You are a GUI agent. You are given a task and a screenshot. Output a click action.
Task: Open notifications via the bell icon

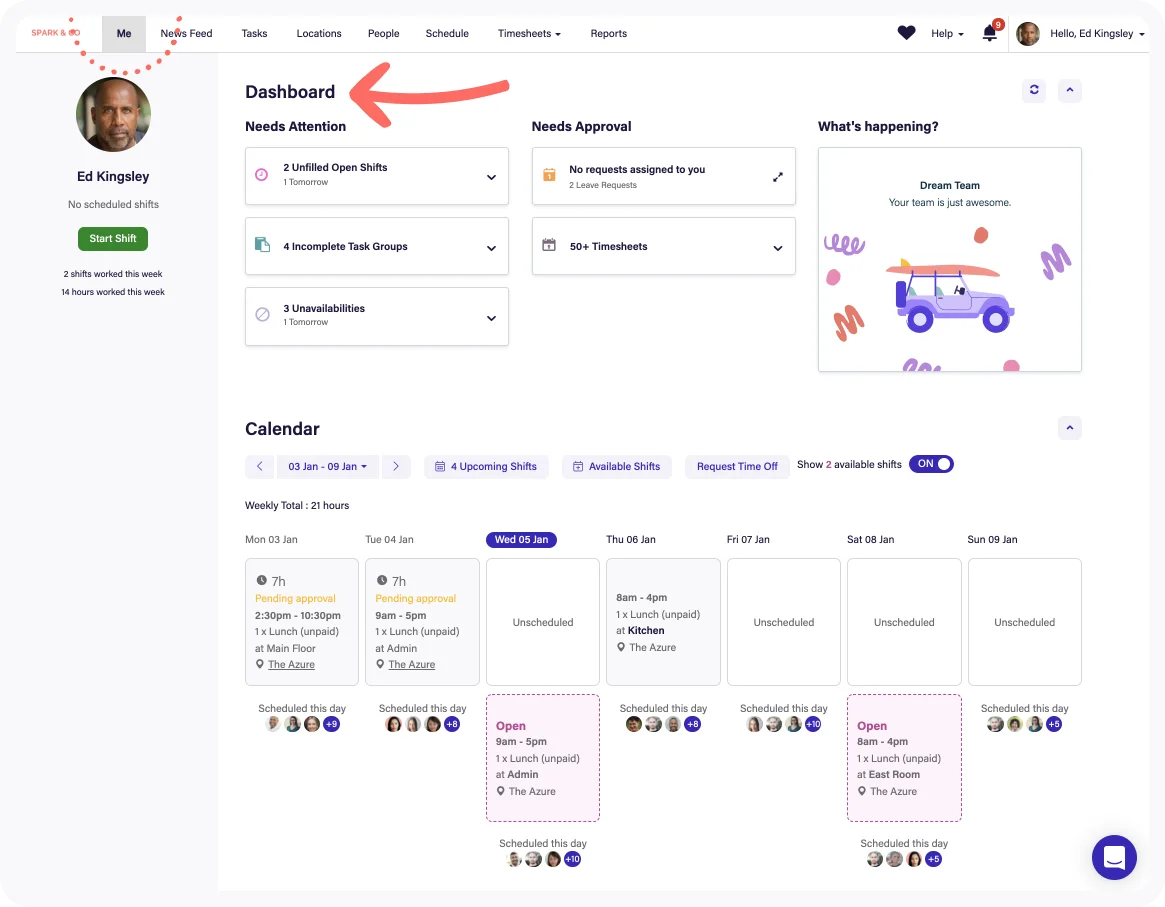point(988,33)
